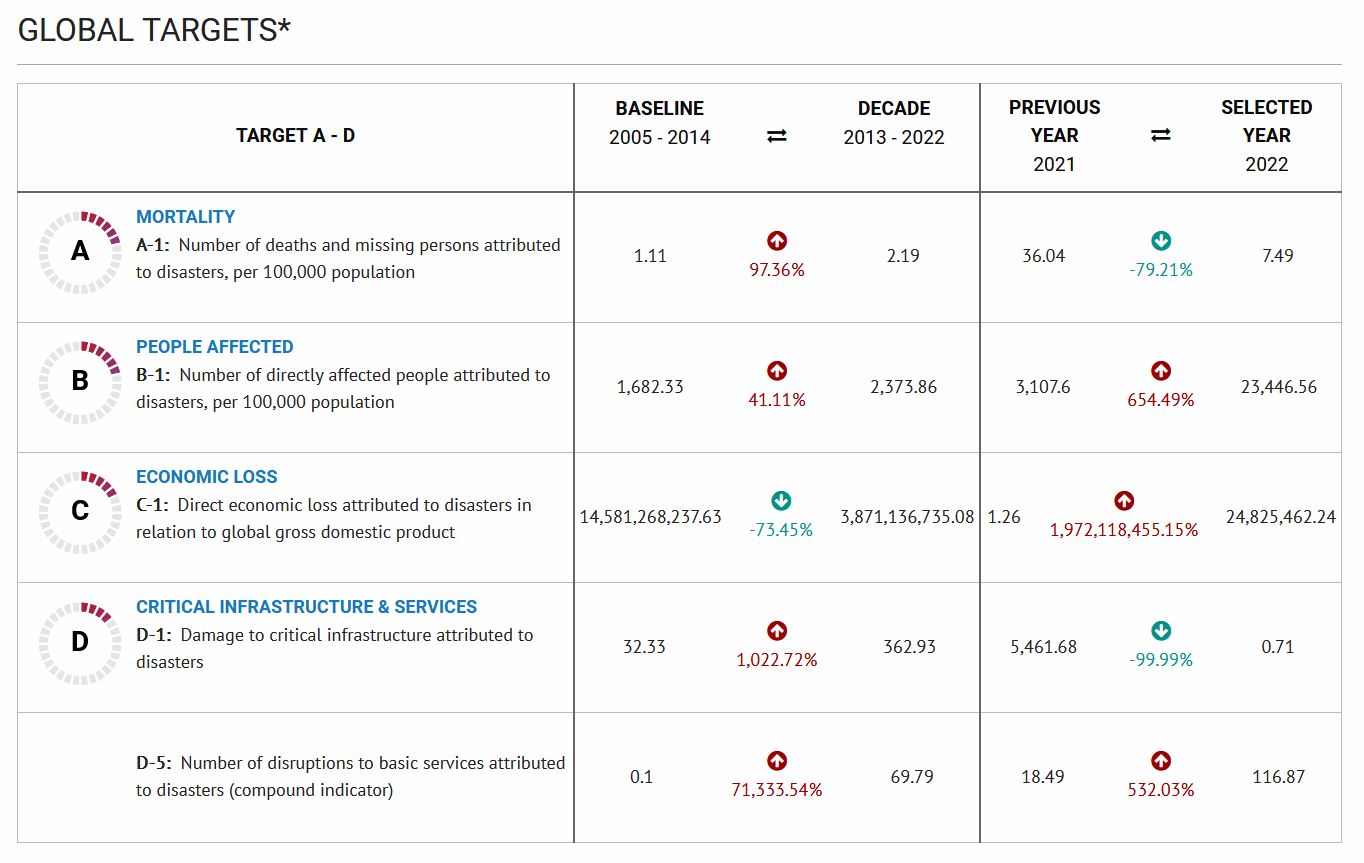Click red up arrow above 1,972,118,455.15%

point(1124,500)
